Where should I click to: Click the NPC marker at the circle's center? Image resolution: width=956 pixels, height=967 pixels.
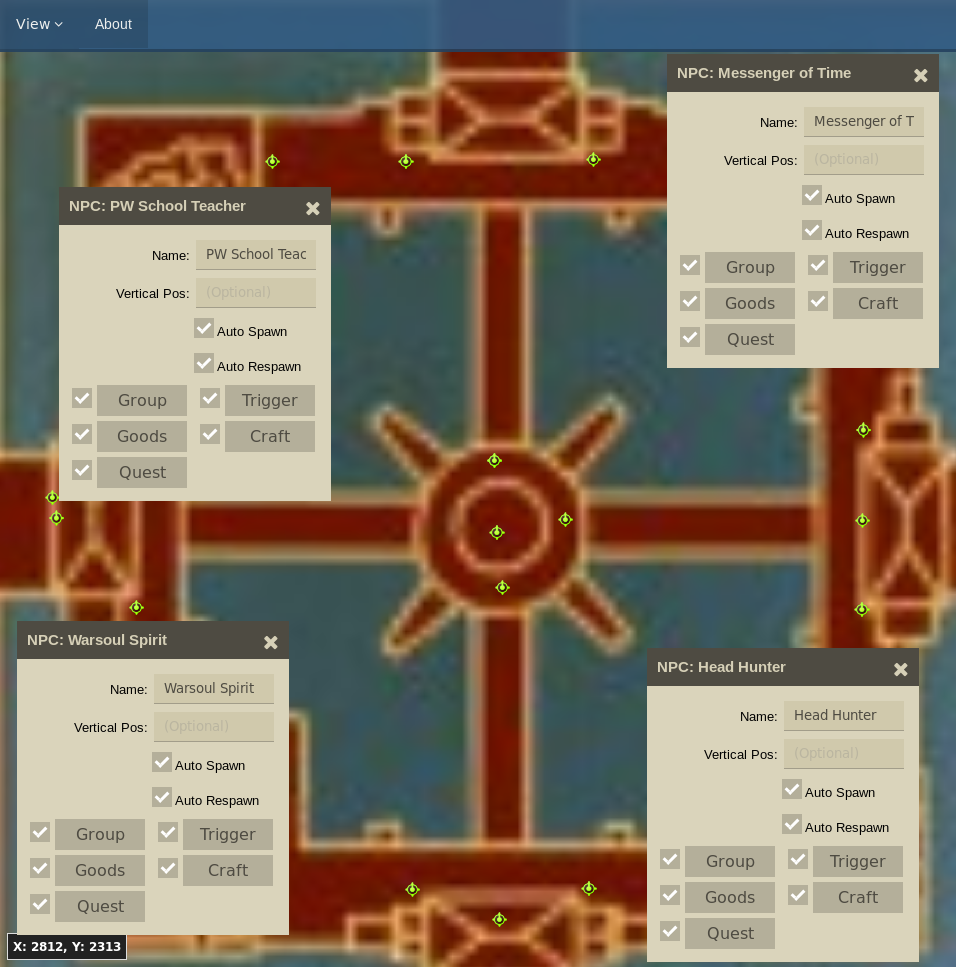tap(497, 532)
